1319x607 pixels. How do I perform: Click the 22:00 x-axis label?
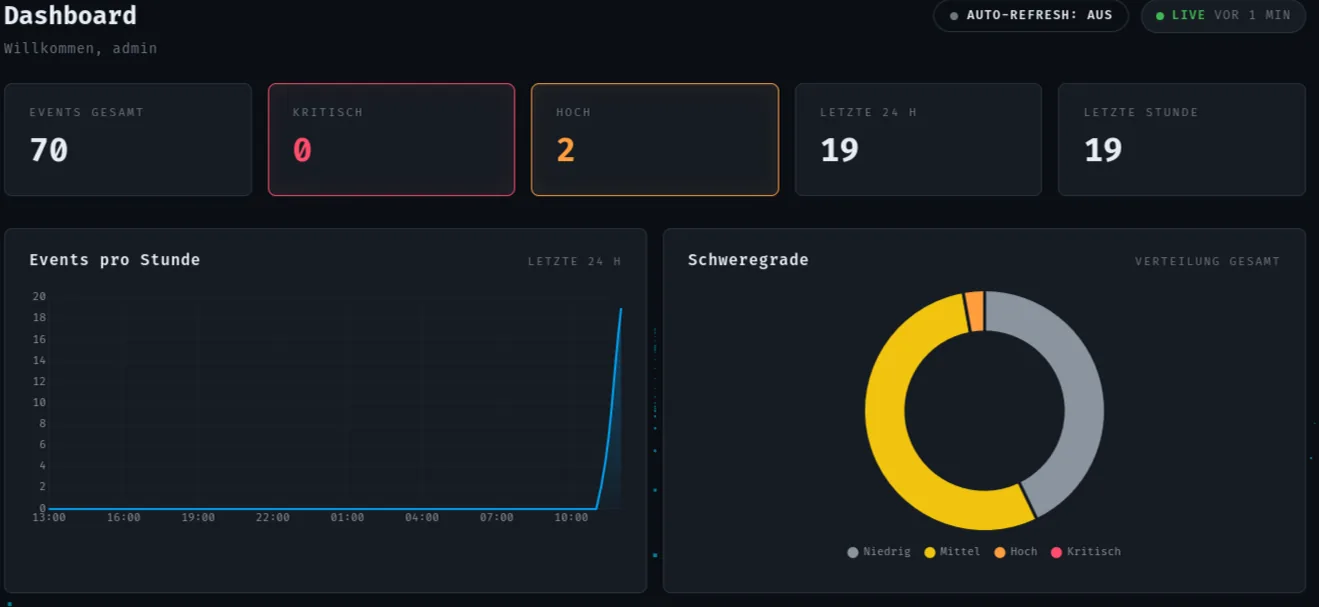[x=273, y=518]
